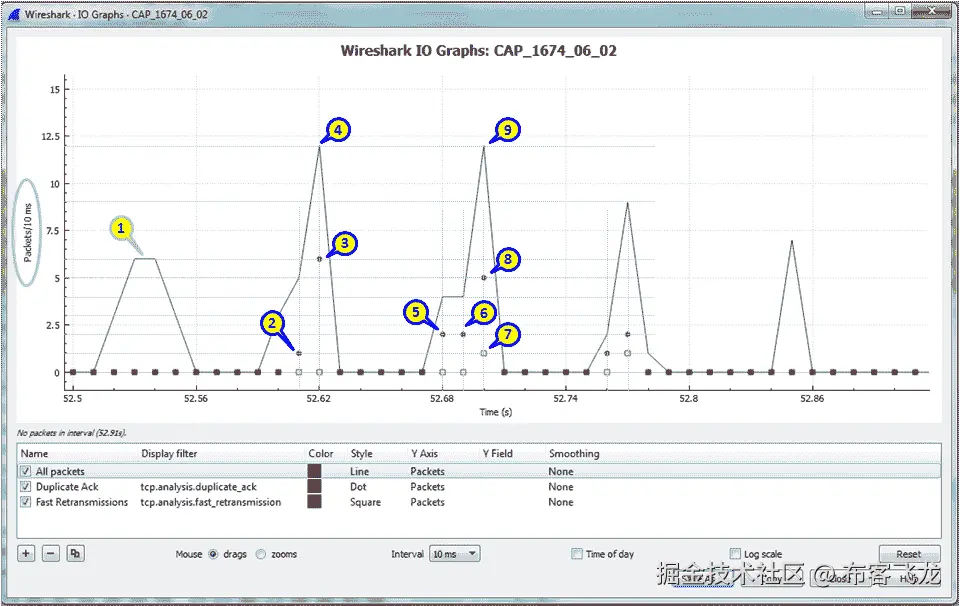The image size is (960, 606).
Task: Click the Style column header
Action: (361, 454)
